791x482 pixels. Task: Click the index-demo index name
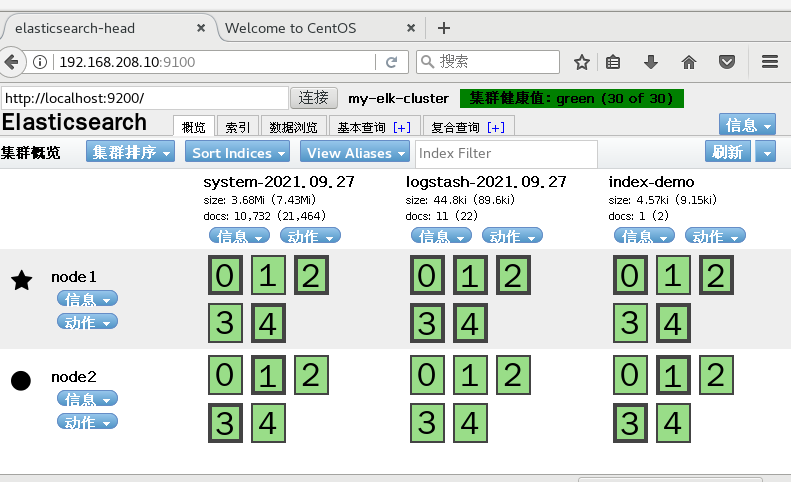pyautogui.click(x=651, y=182)
